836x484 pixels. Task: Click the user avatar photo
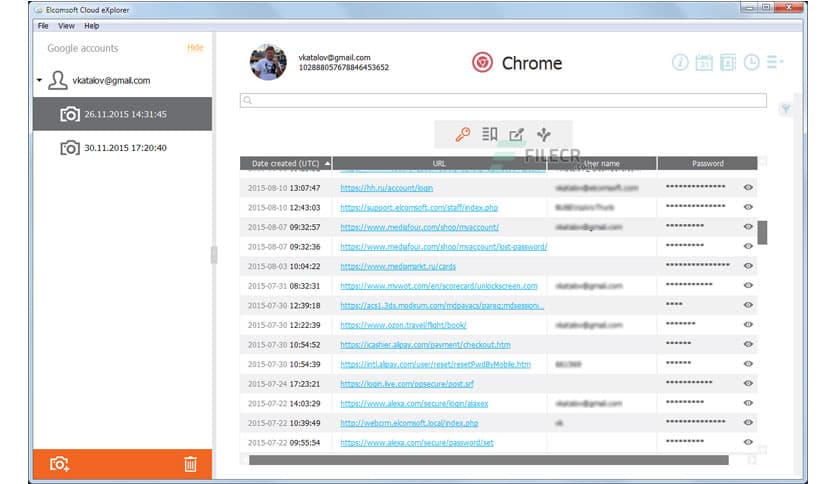[x=268, y=62]
